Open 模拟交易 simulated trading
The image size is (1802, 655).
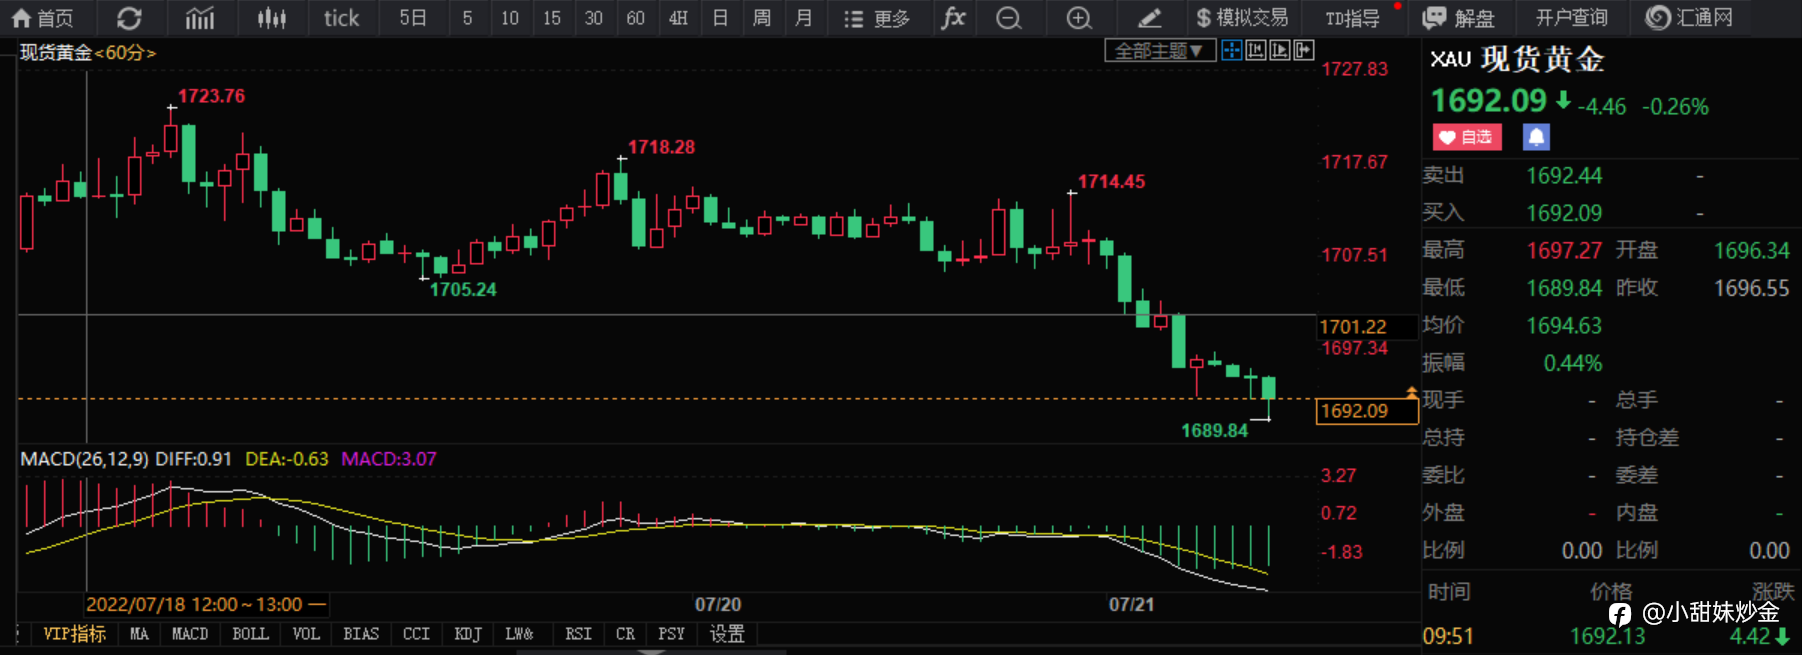point(1242,18)
